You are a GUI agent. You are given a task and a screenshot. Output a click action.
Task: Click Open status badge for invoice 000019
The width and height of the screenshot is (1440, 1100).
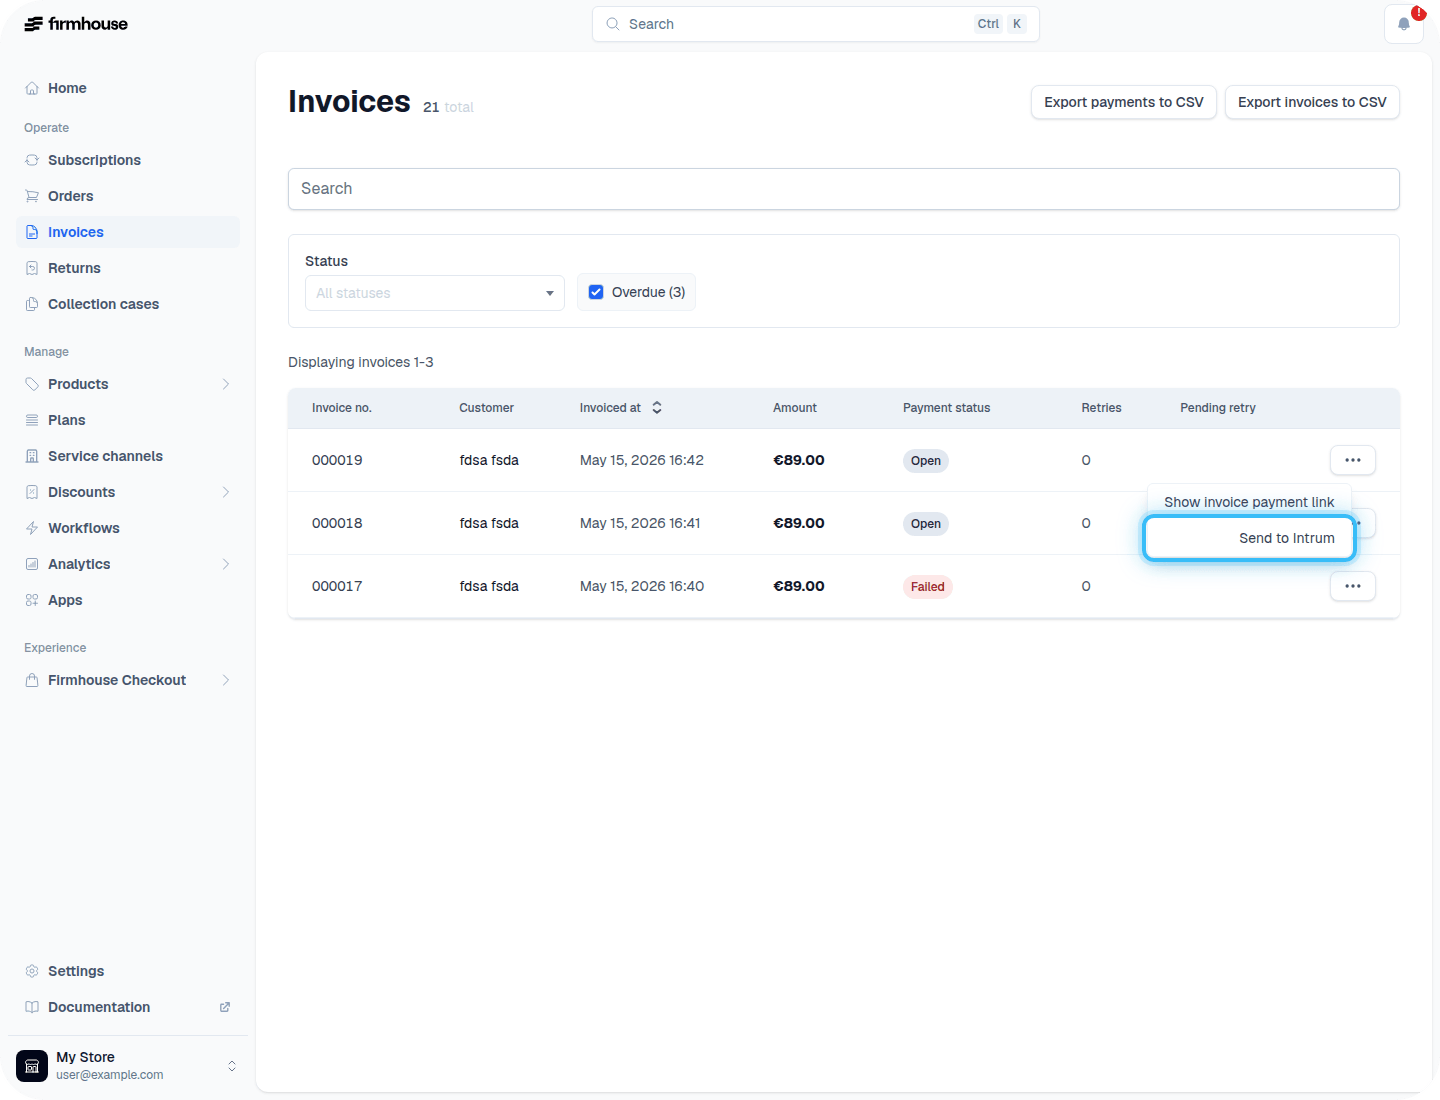coord(926,461)
